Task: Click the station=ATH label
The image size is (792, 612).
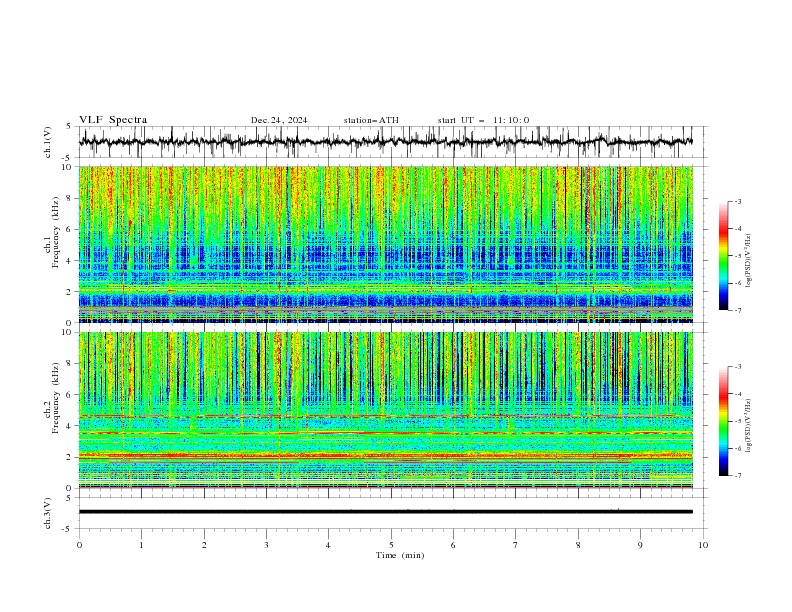Action: (371, 120)
